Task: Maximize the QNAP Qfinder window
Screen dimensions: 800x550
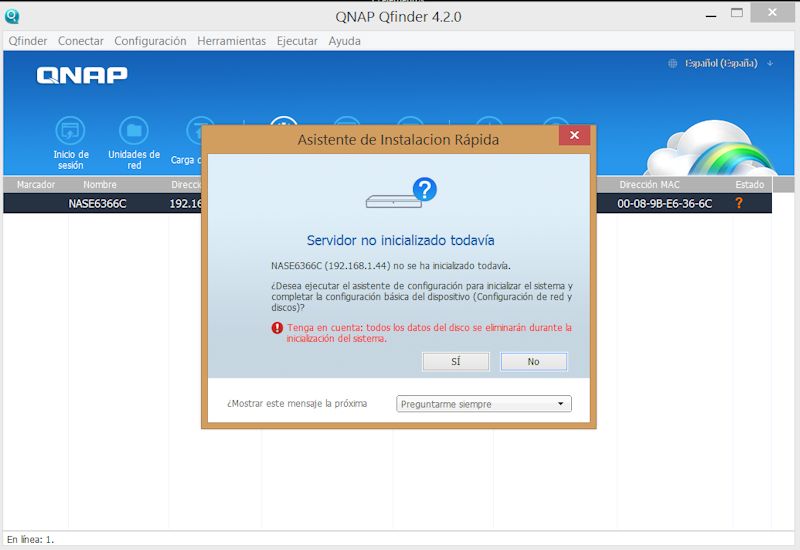Action: tap(737, 13)
